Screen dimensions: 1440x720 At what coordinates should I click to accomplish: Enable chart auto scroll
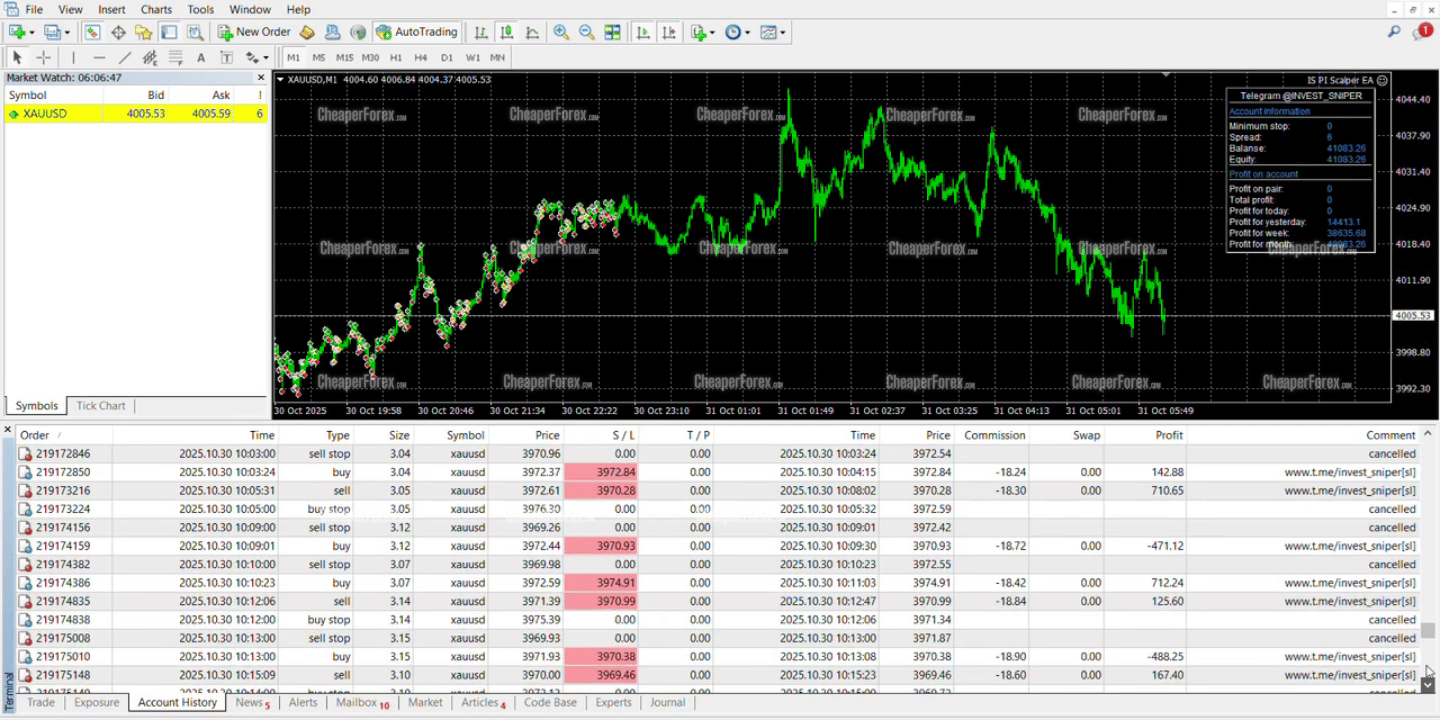(x=644, y=32)
